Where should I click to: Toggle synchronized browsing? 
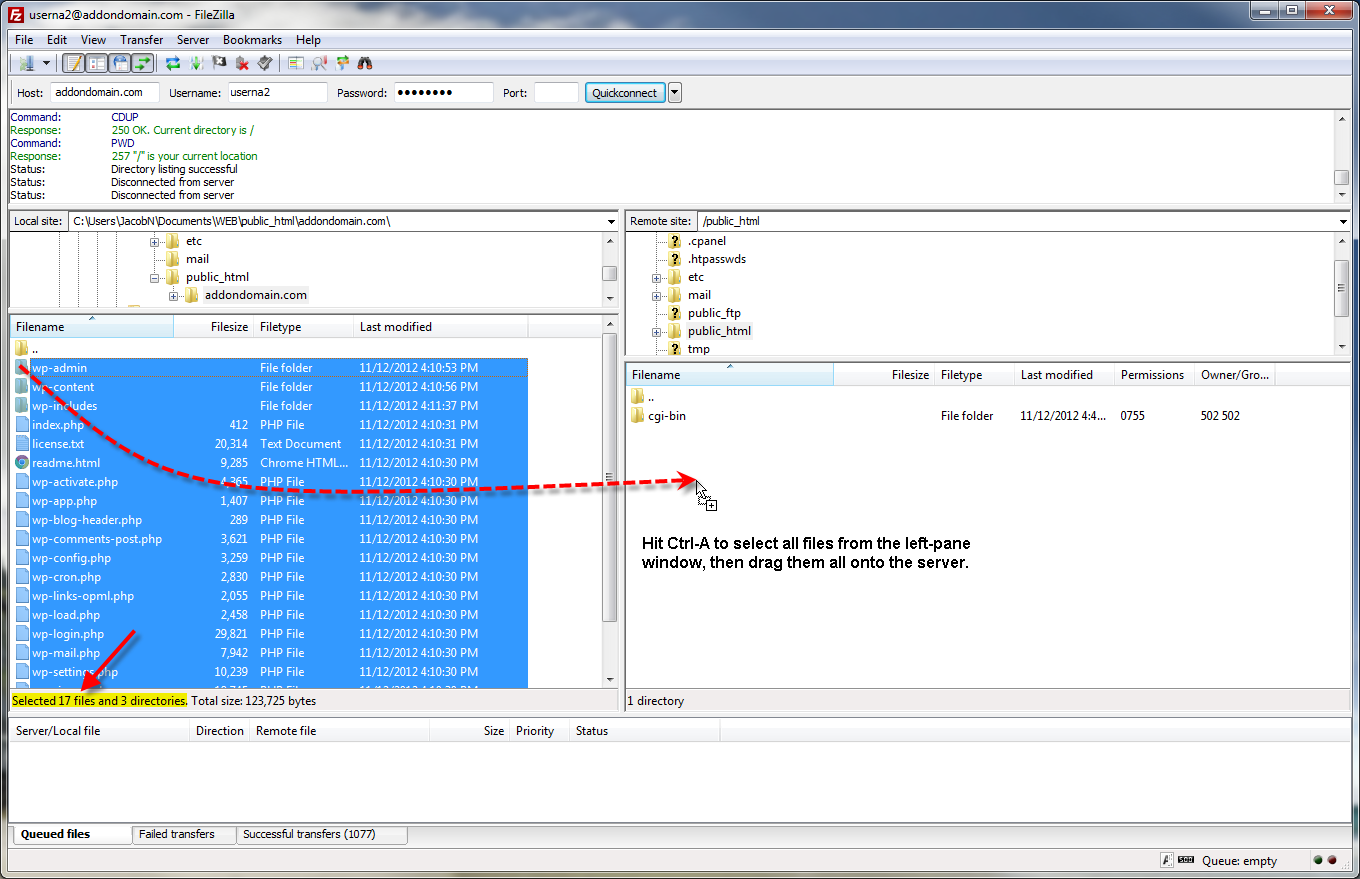tap(342, 63)
